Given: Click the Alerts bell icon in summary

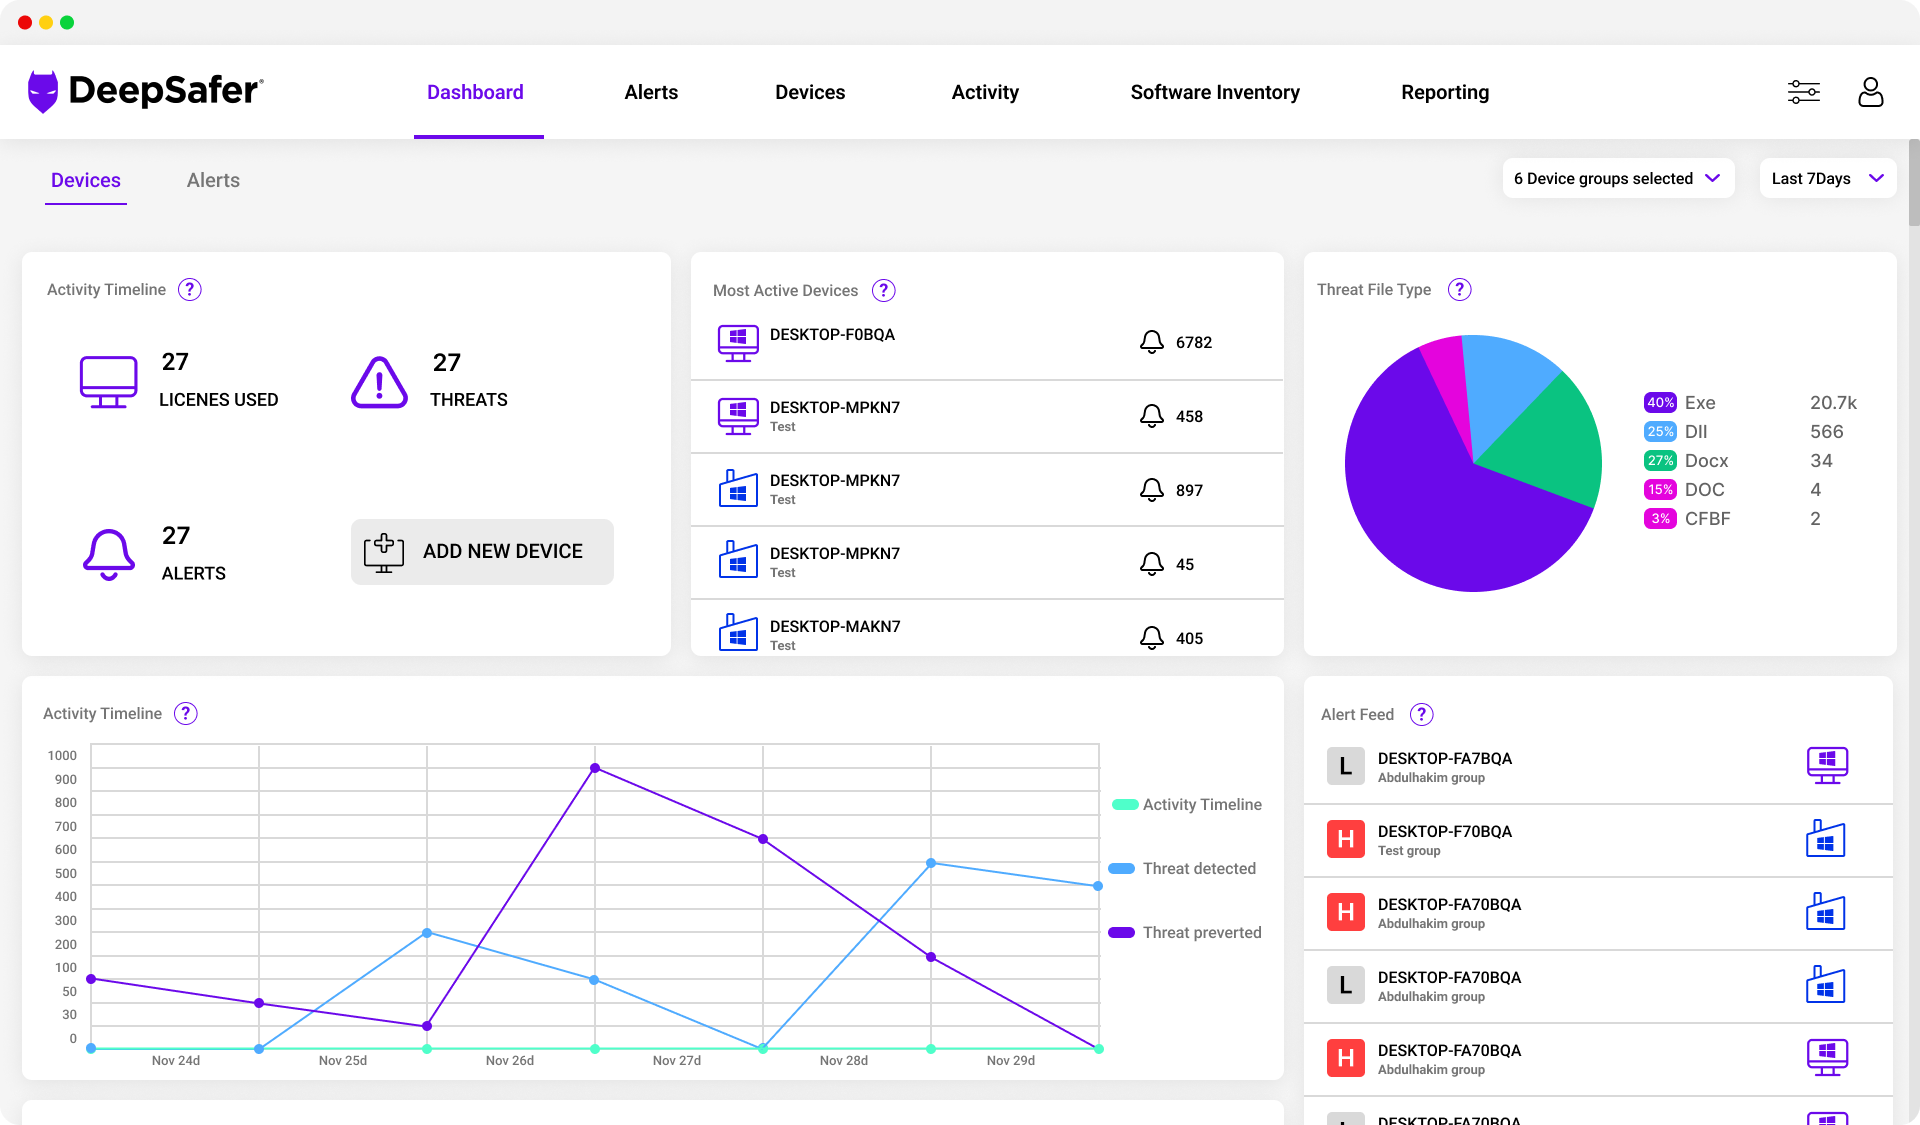Looking at the screenshot, I should tap(108, 554).
